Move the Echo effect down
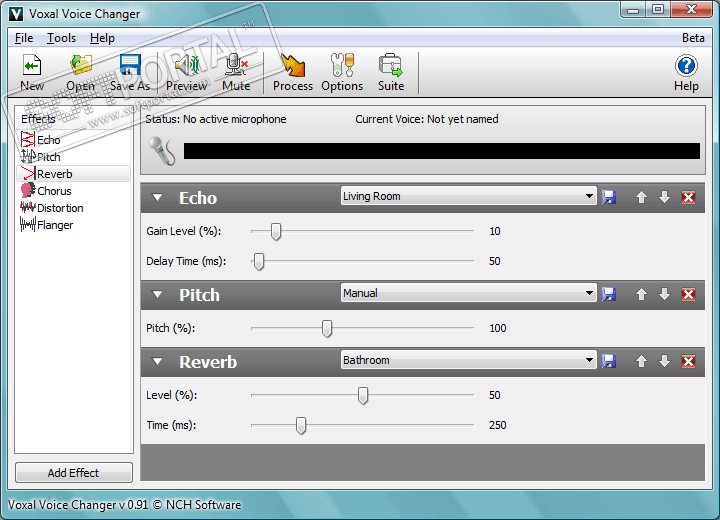 [664, 198]
